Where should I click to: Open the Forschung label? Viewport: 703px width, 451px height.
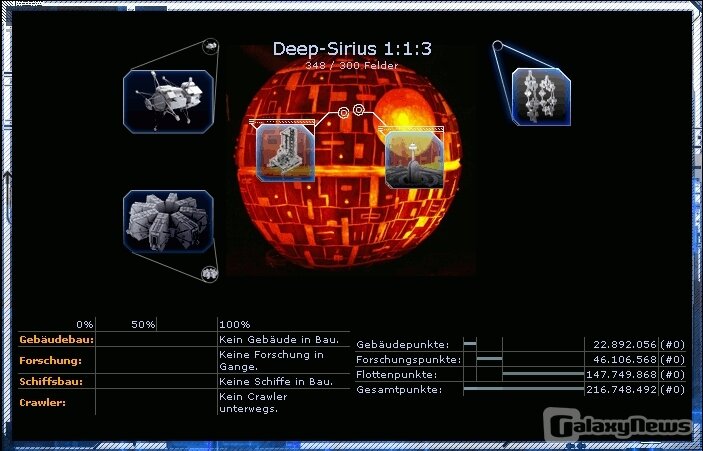(51, 360)
